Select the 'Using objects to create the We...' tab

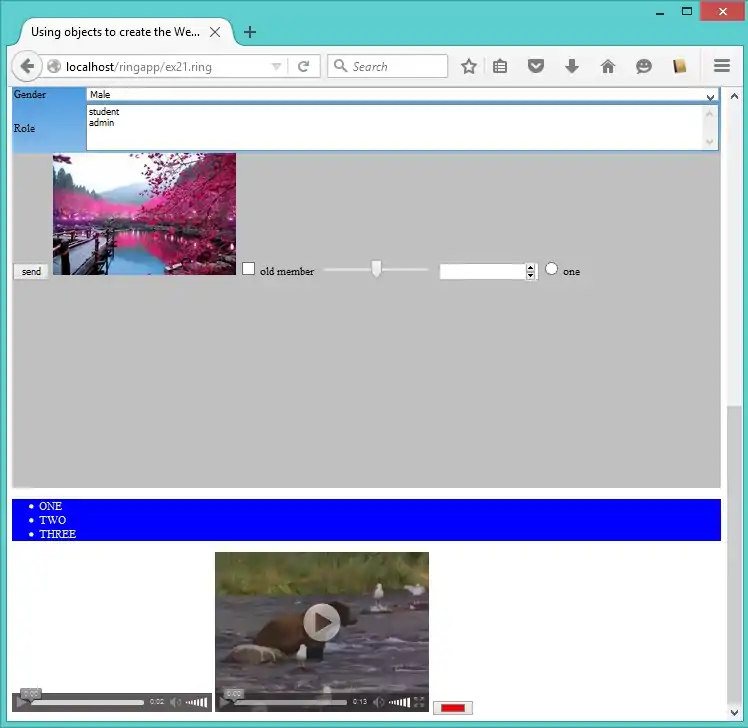click(115, 32)
